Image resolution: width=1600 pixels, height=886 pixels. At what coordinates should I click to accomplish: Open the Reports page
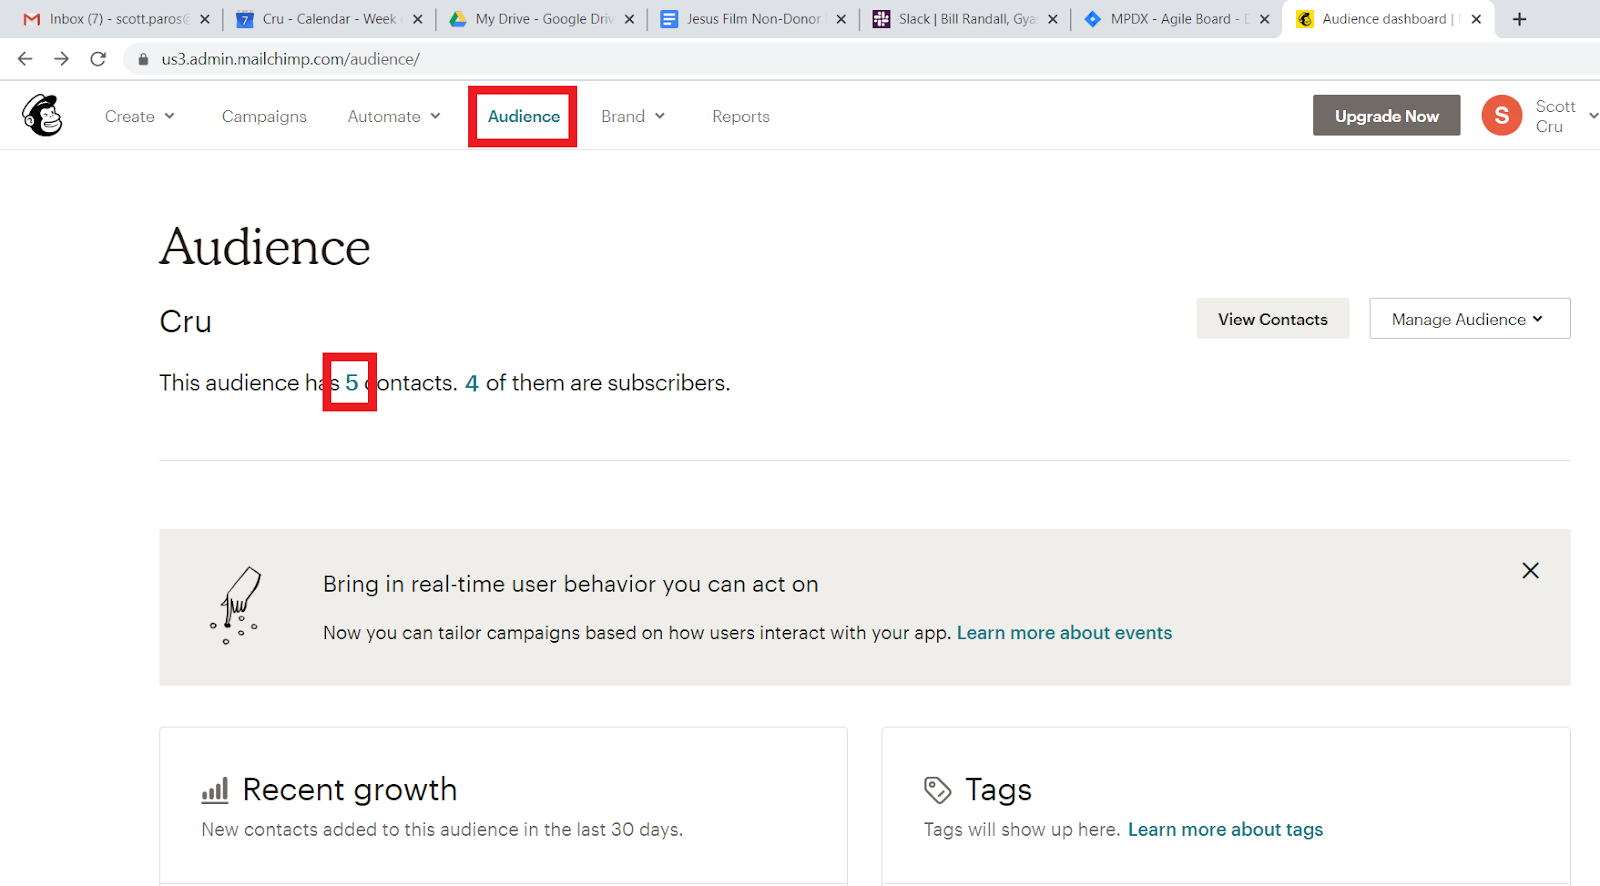pyautogui.click(x=741, y=116)
